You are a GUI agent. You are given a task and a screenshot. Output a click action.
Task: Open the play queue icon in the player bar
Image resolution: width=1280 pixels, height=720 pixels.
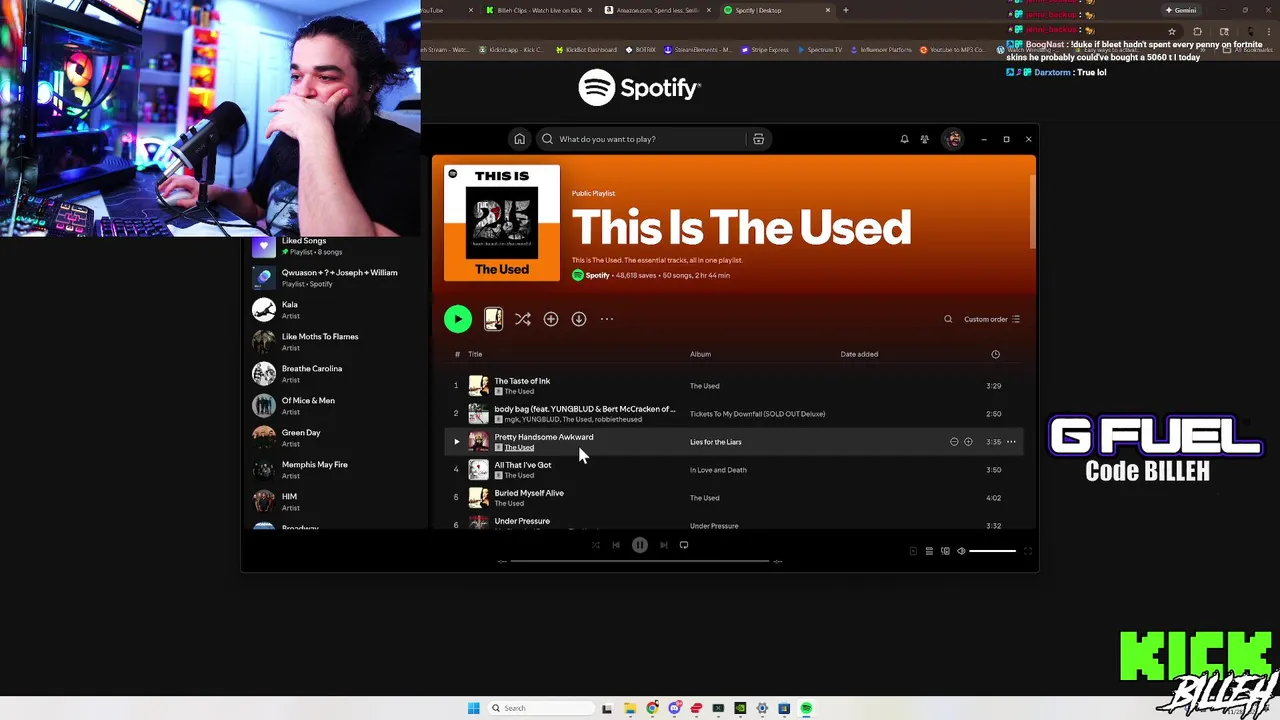(x=929, y=551)
